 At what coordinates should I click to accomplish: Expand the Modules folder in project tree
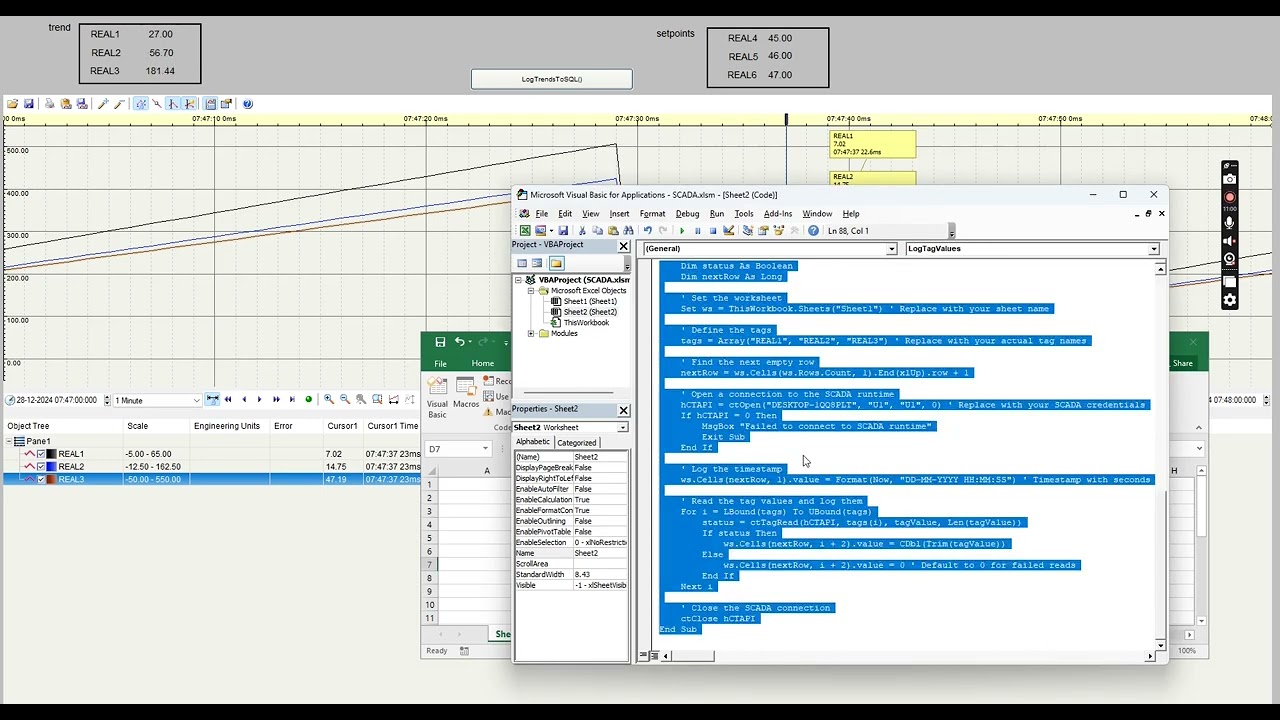(531, 334)
